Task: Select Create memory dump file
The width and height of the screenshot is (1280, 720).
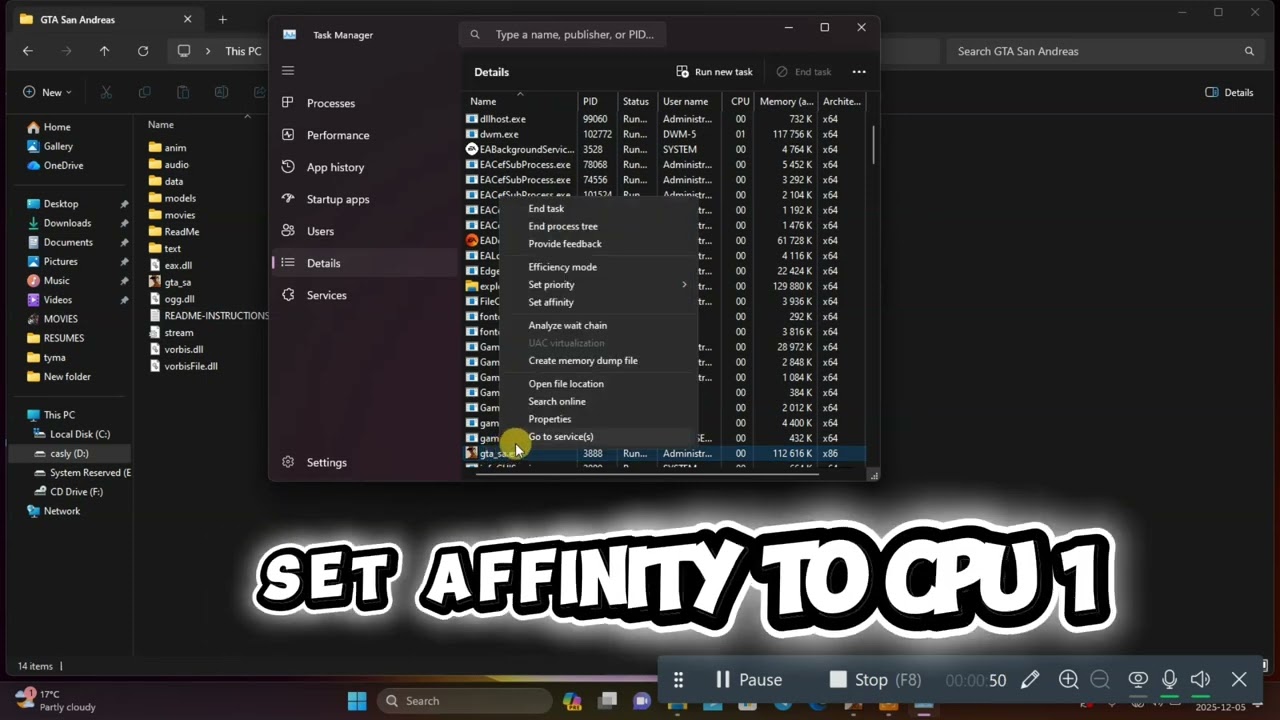Action: (x=583, y=361)
